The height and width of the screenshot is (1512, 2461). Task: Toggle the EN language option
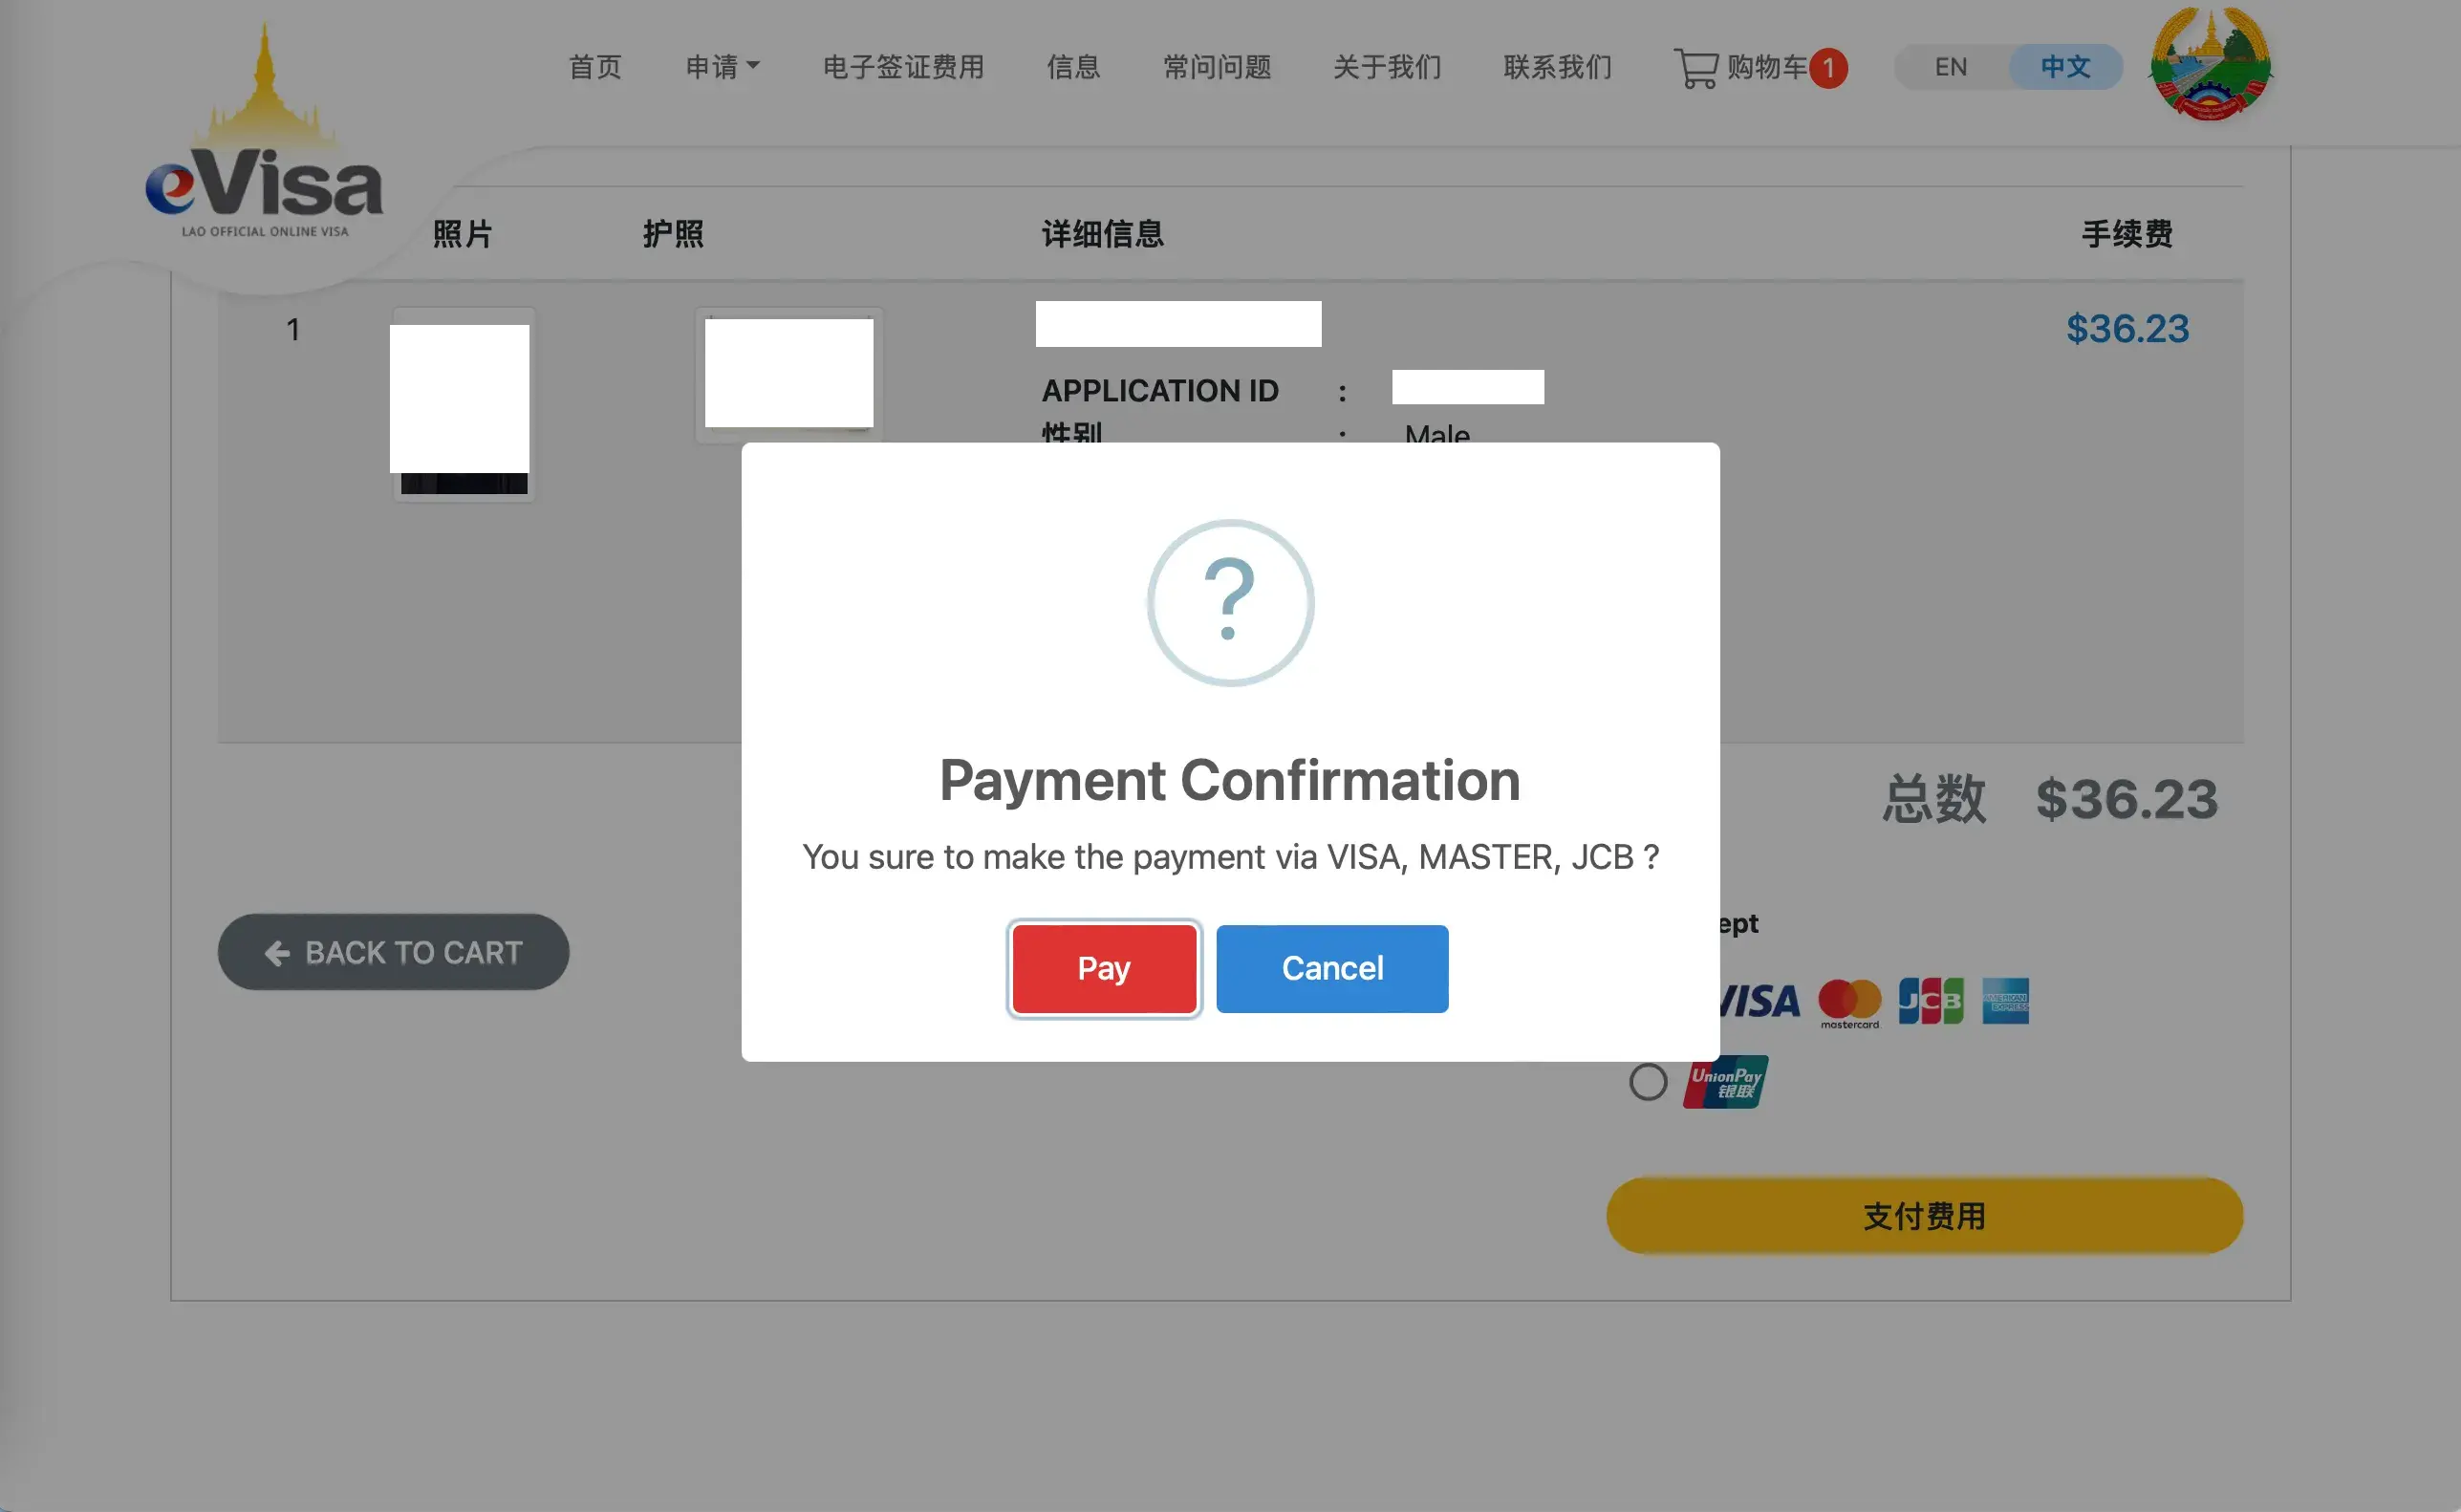point(1950,67)
